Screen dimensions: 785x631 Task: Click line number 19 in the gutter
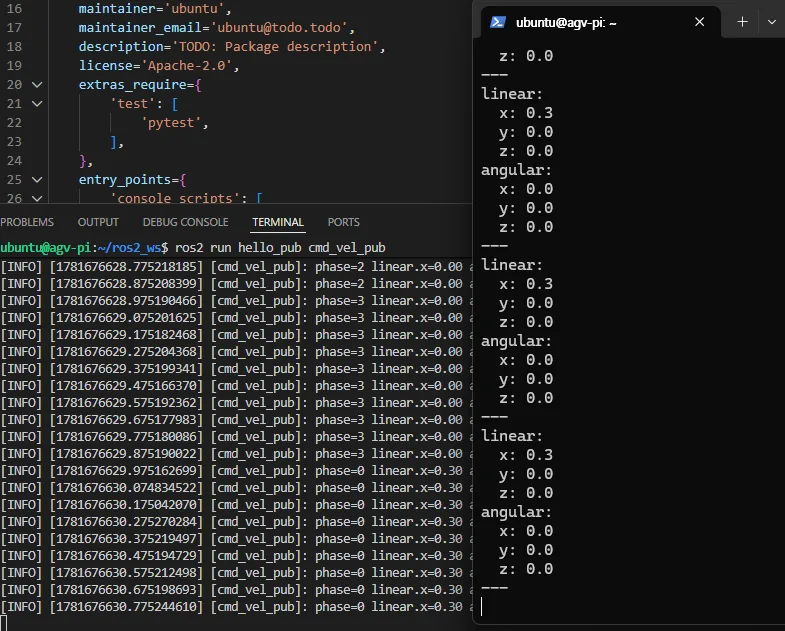click(x=14, y=66)
